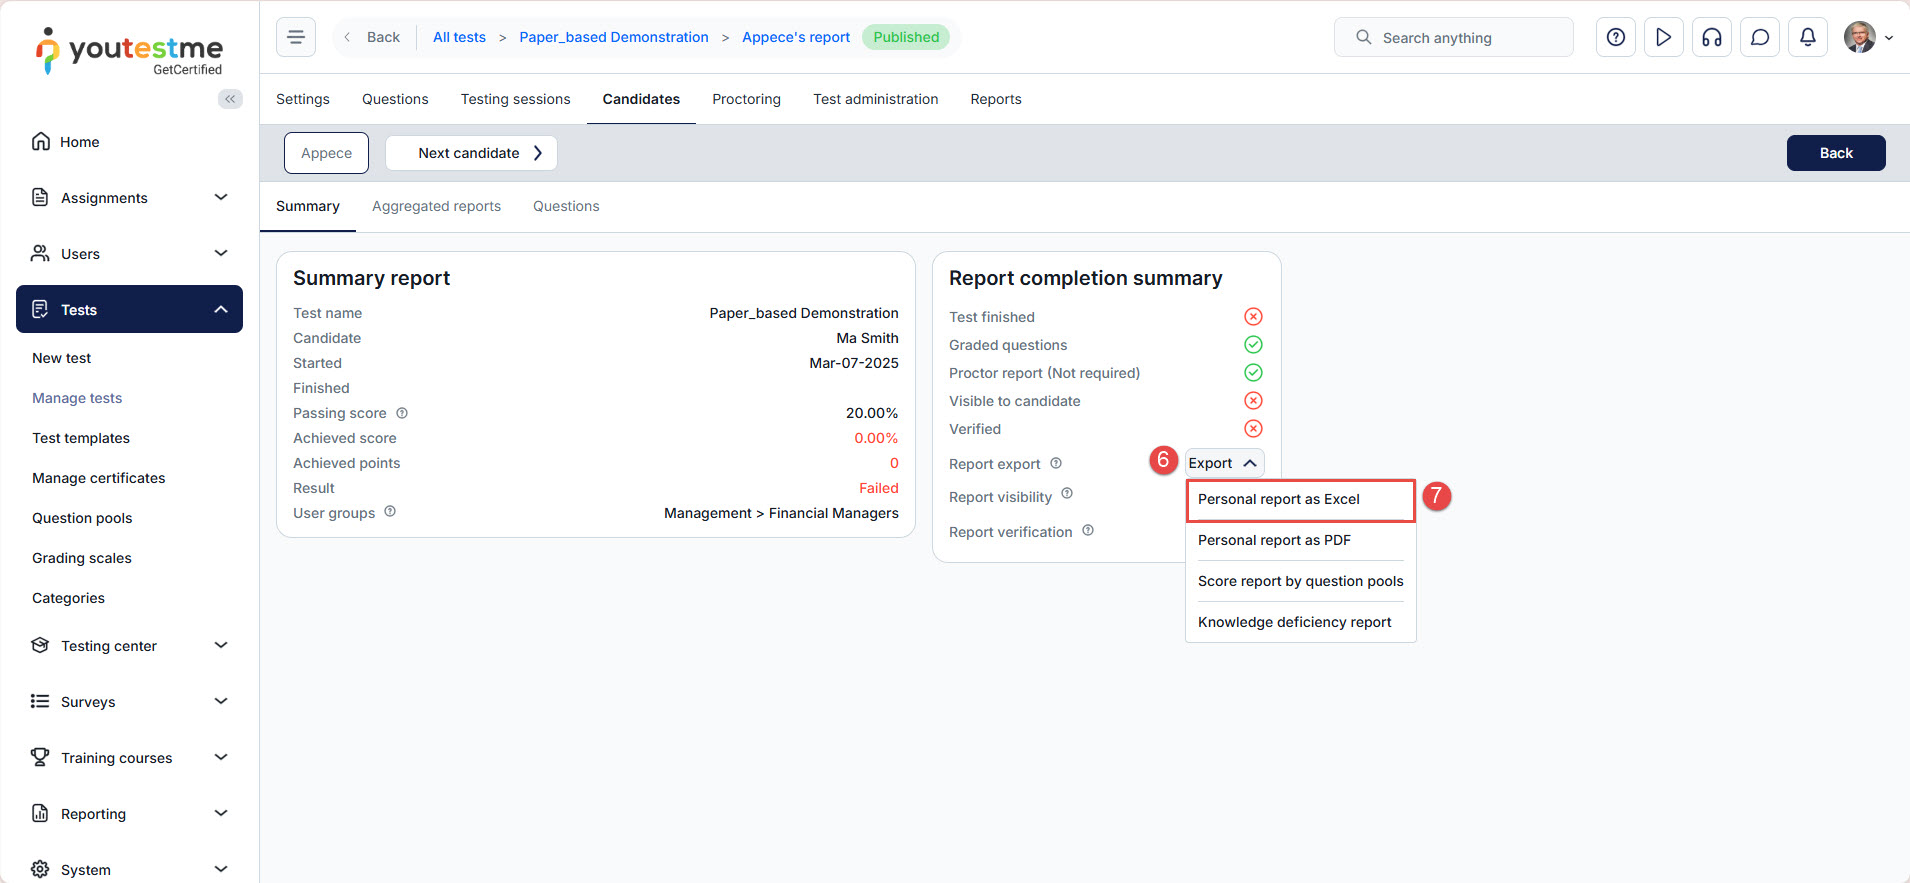Image resolution: width=1910 pixels, height=883 pixels.
Task: Collapse the Export dropdown
Action: (1224, 463)
